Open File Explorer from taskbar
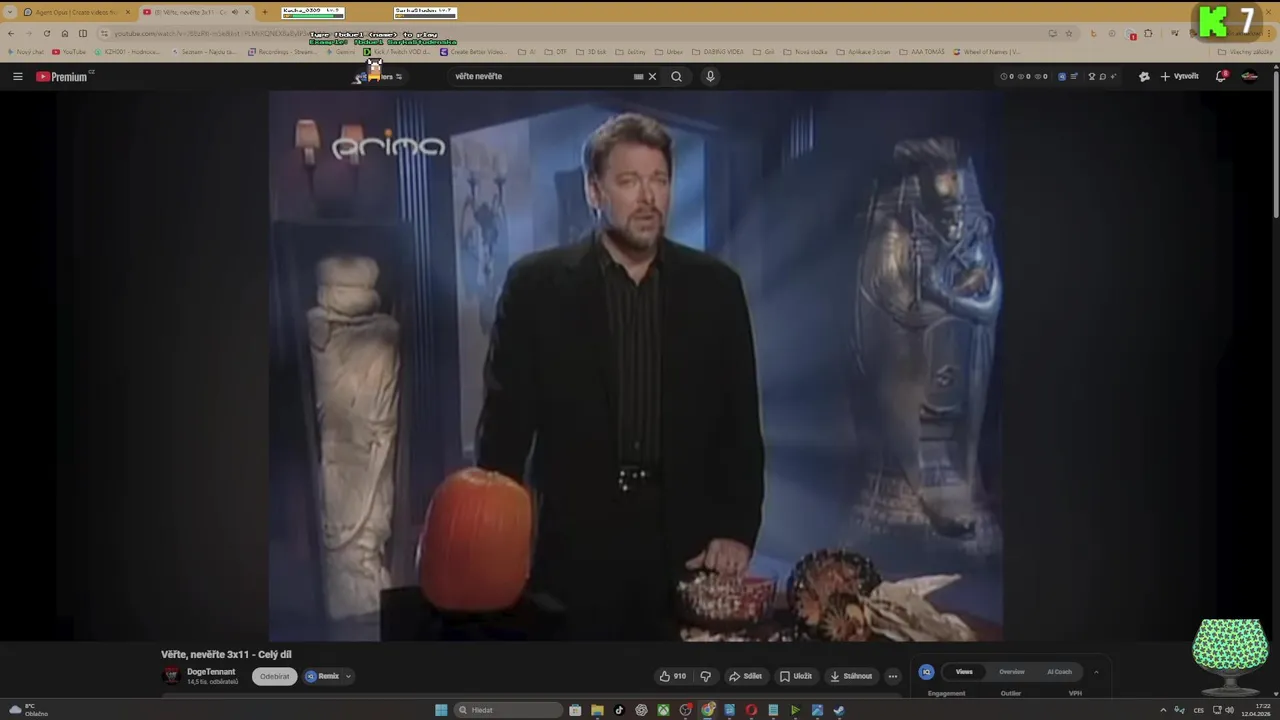This screenshot has height=720, width=1280. tap(597, 710)
